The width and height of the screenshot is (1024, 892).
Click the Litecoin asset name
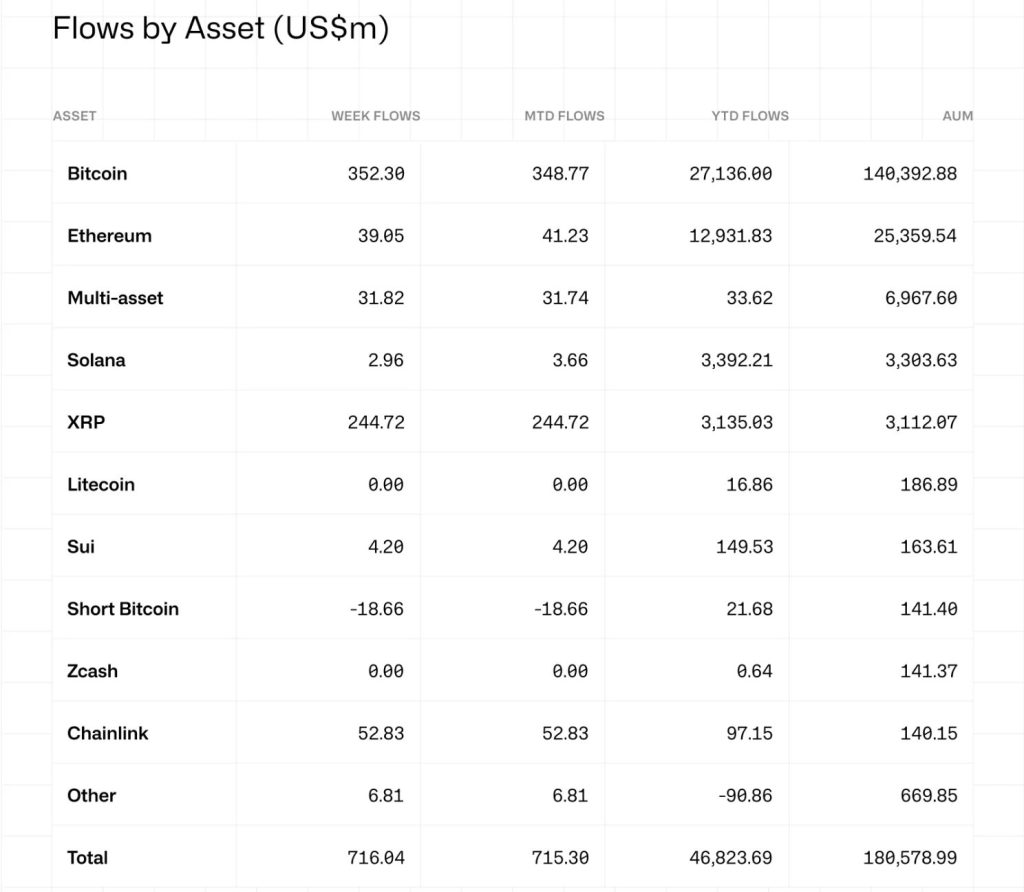(100, 484)
